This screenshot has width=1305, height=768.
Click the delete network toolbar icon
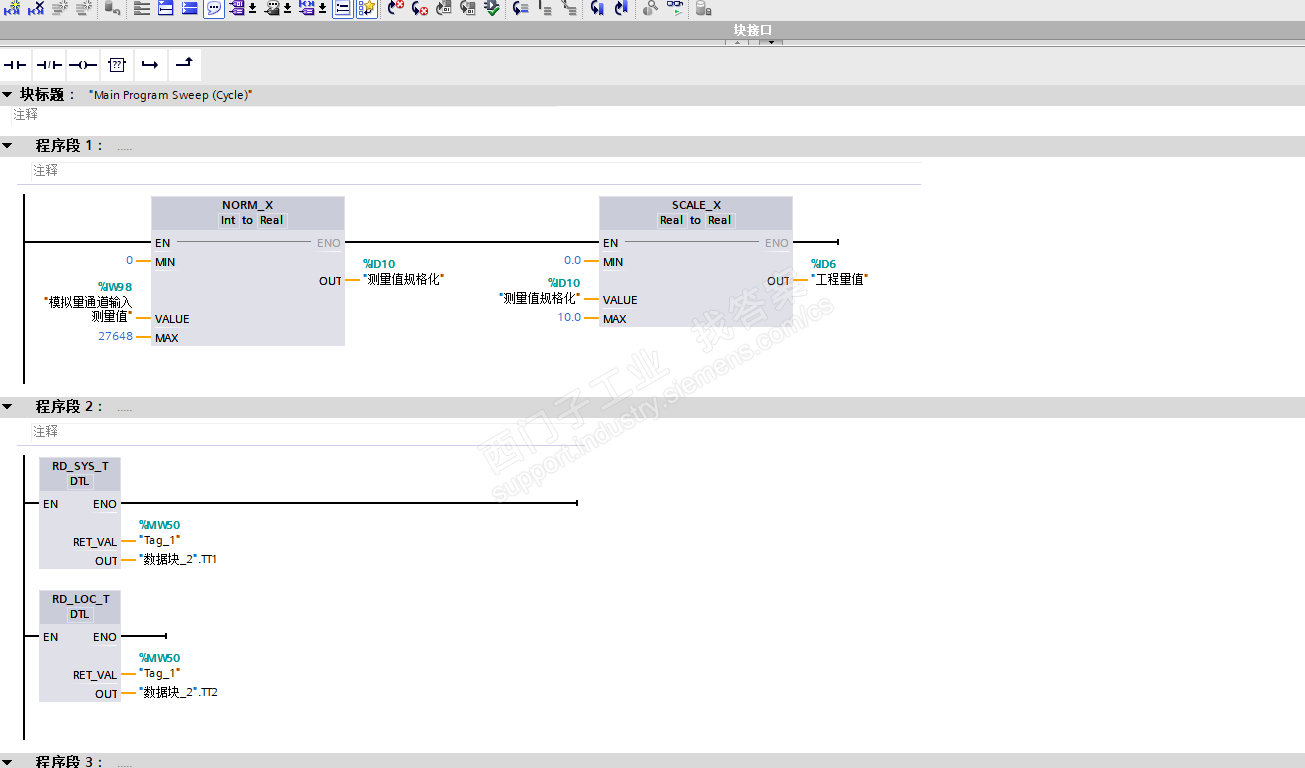(x=36, y=8)
